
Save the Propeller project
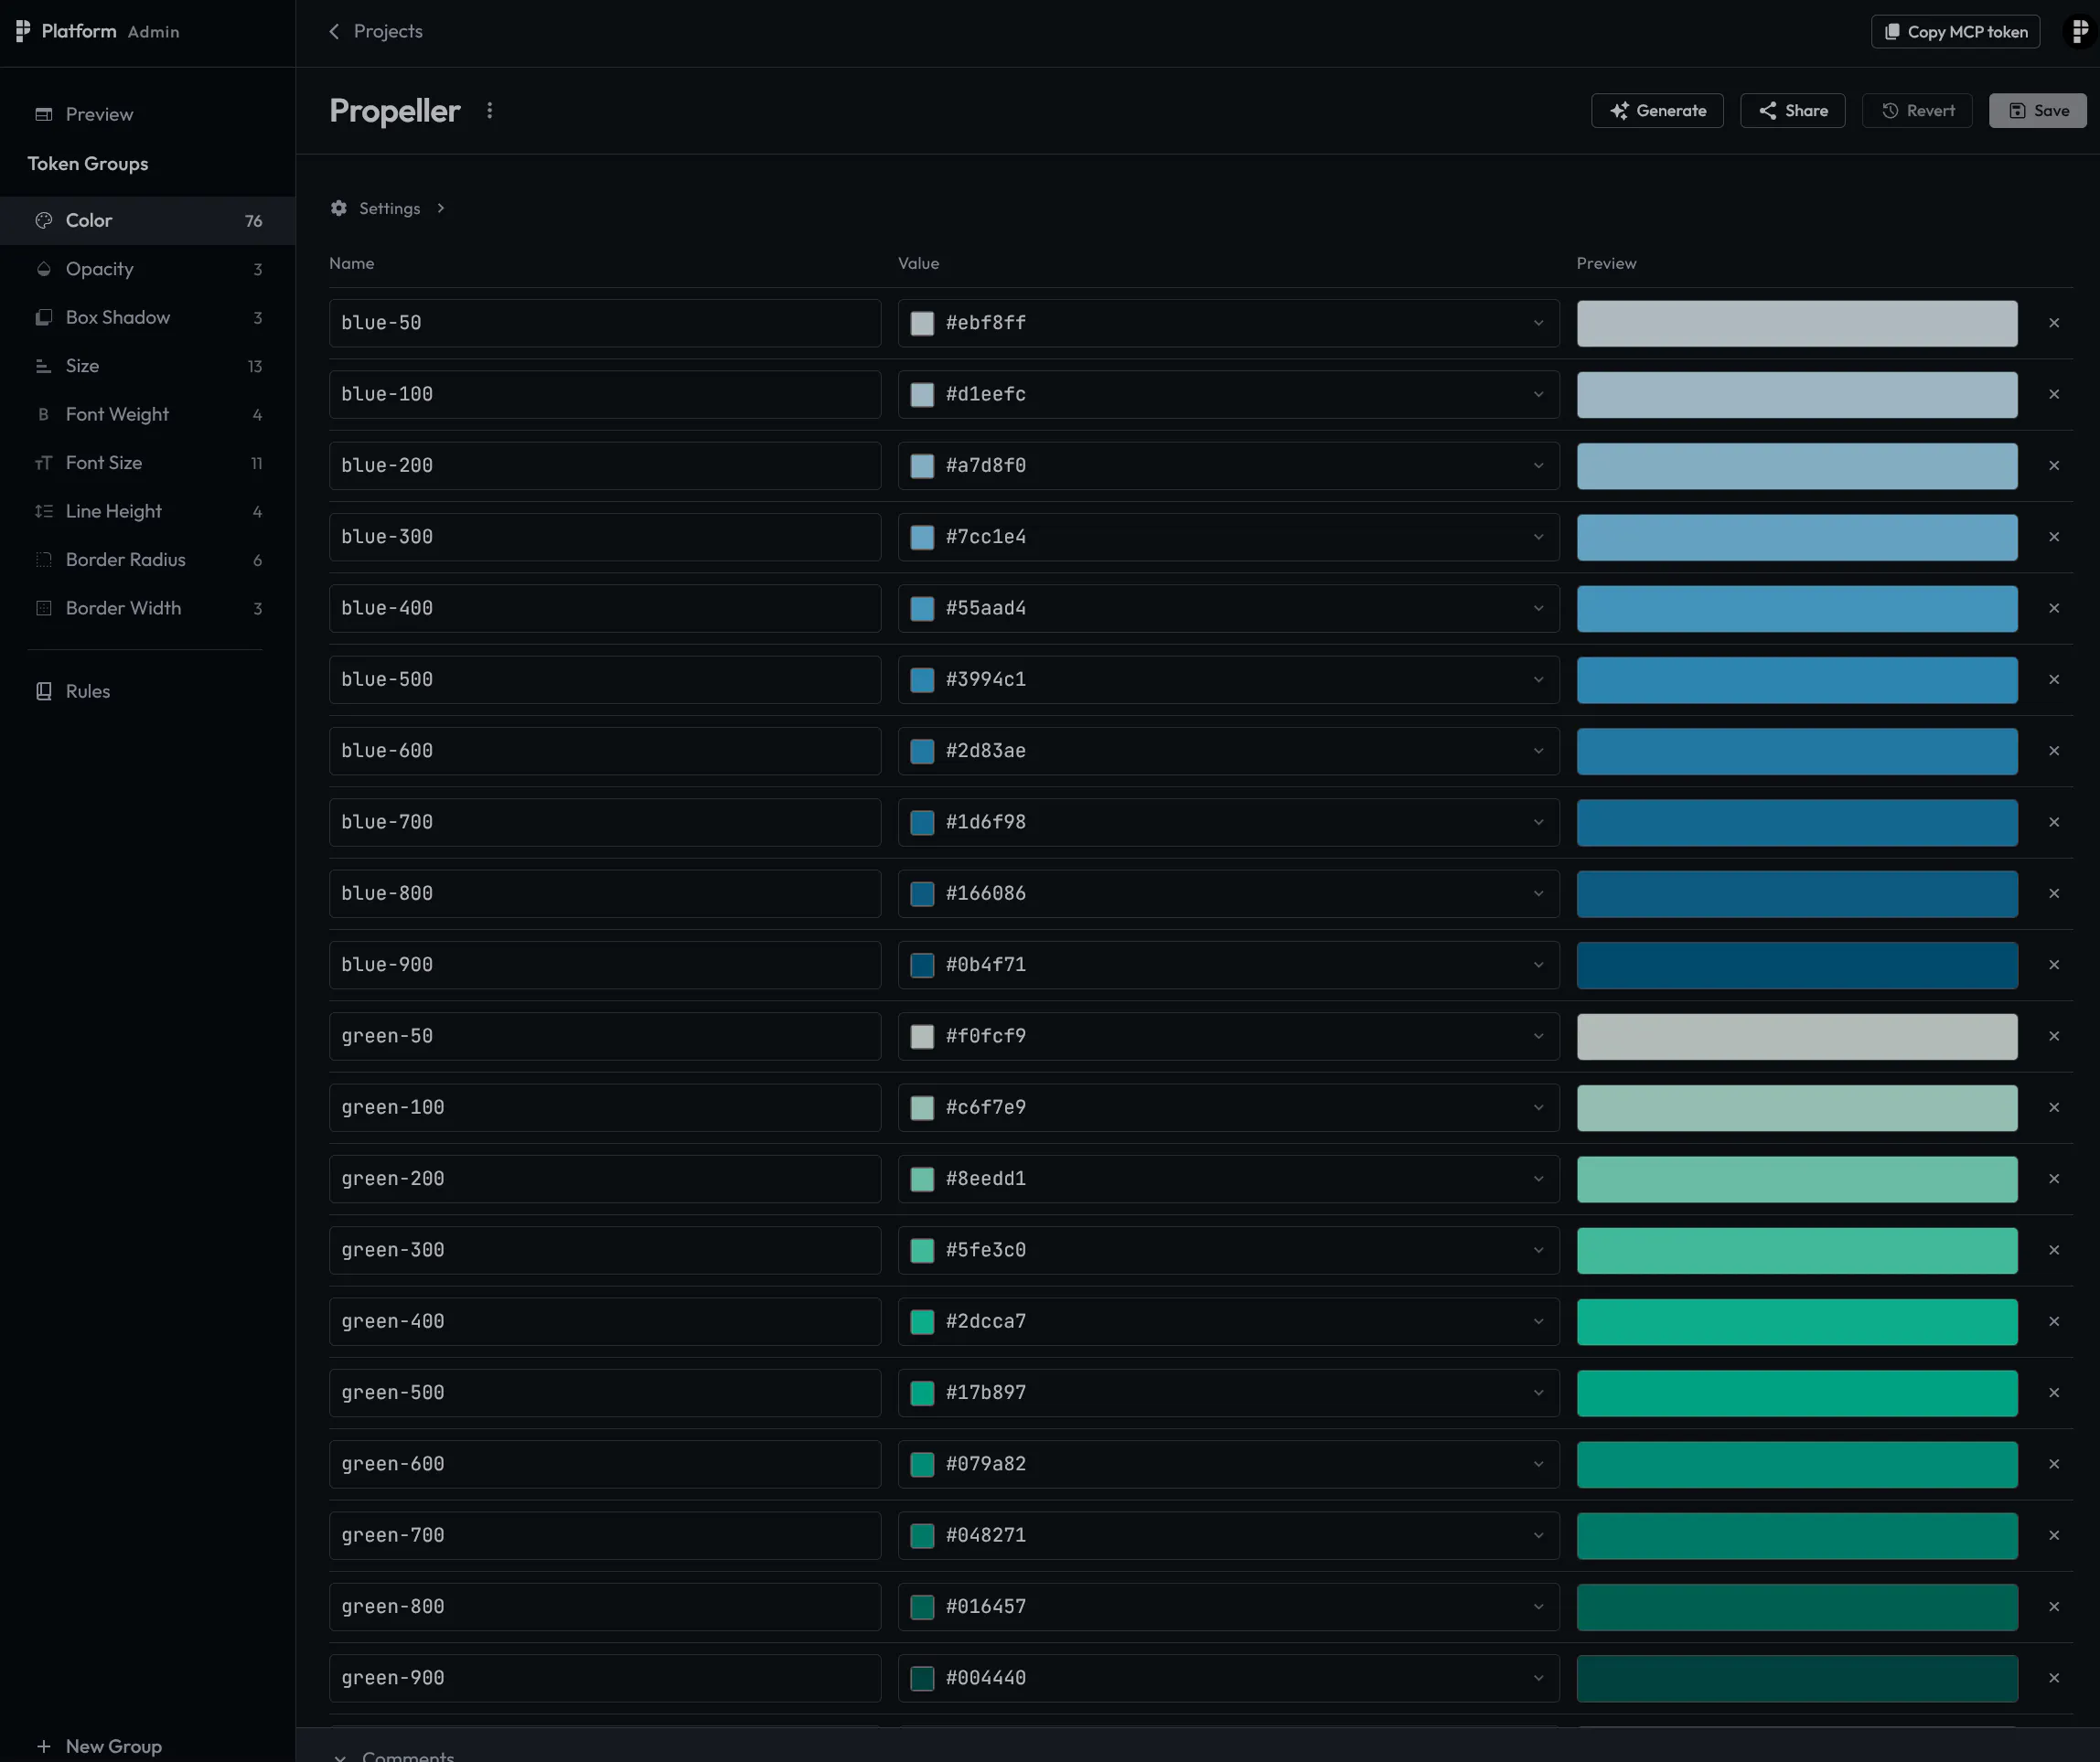[x=2037, y=111]
